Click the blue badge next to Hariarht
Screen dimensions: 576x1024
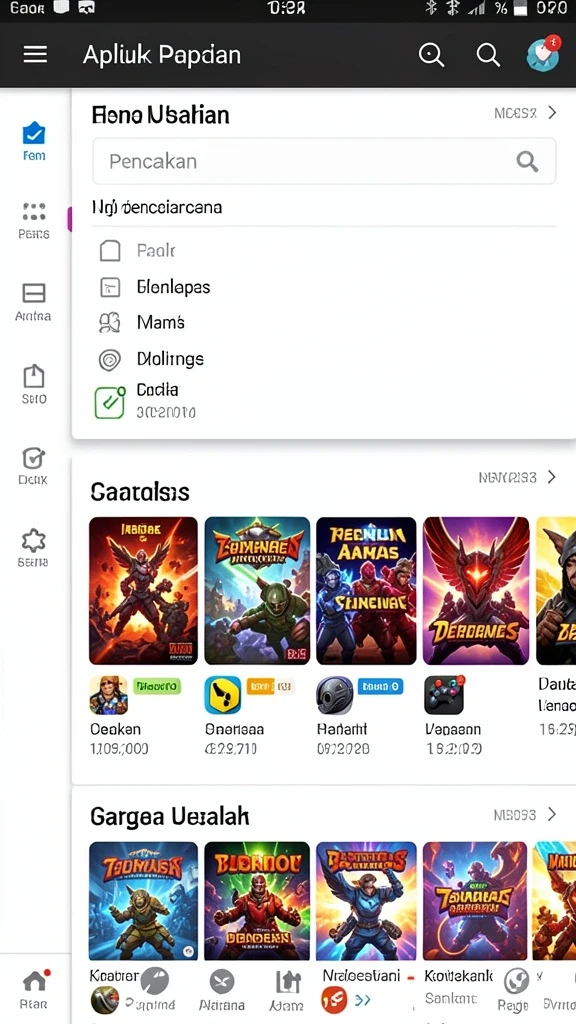click(x=380, y=686)
